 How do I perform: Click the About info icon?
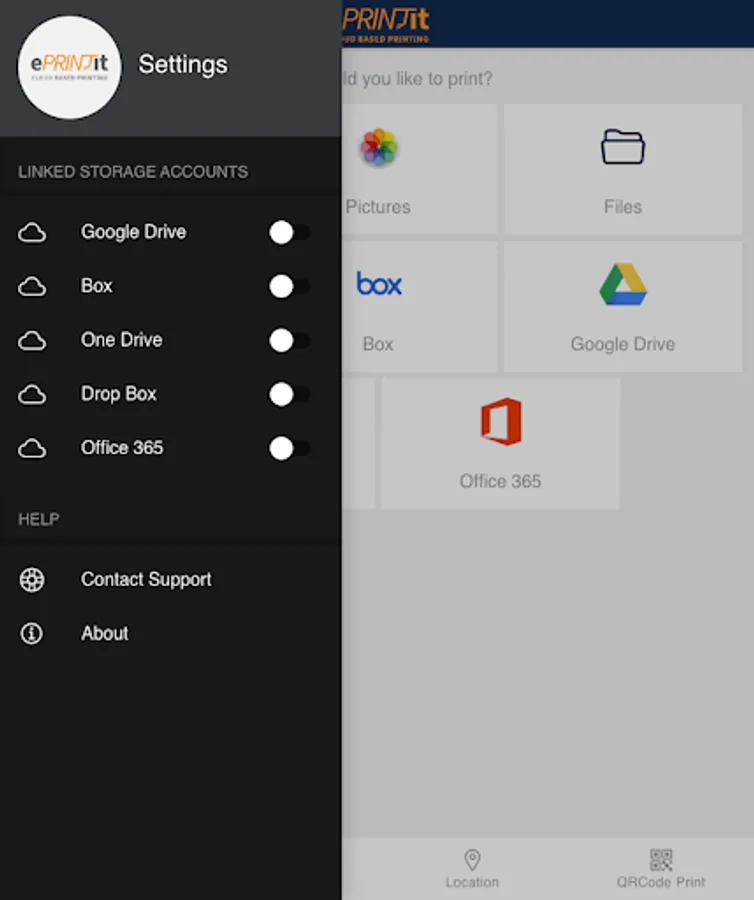32,634
